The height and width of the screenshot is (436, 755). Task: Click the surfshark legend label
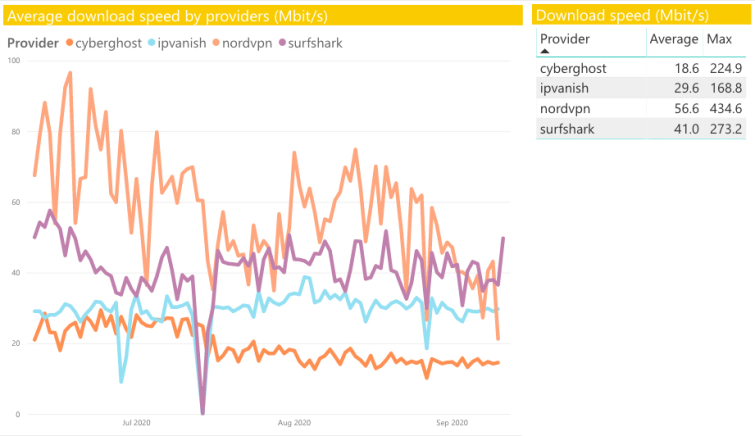tap(315, 43)
